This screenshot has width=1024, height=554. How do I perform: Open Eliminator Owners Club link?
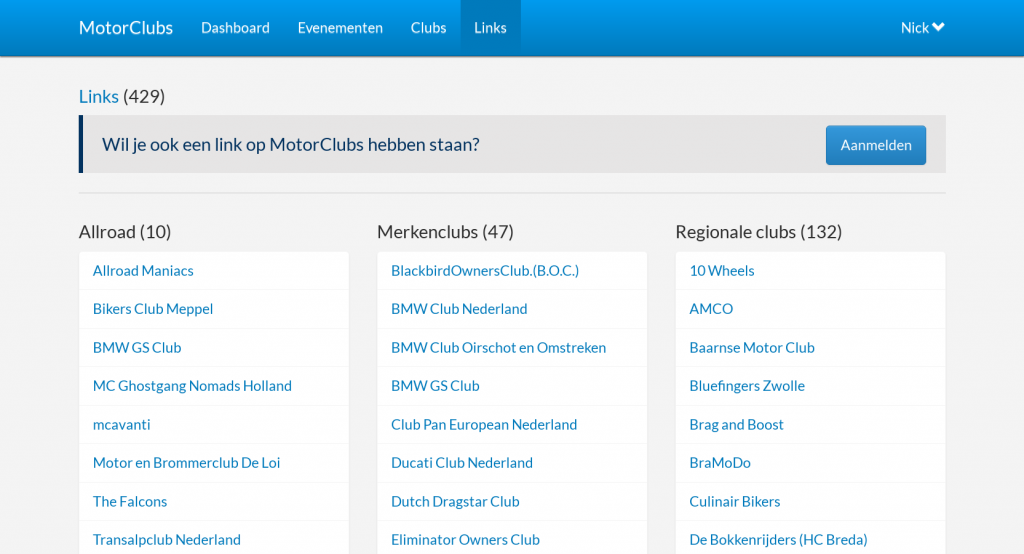pyautogui.click(x=465, y=540)
